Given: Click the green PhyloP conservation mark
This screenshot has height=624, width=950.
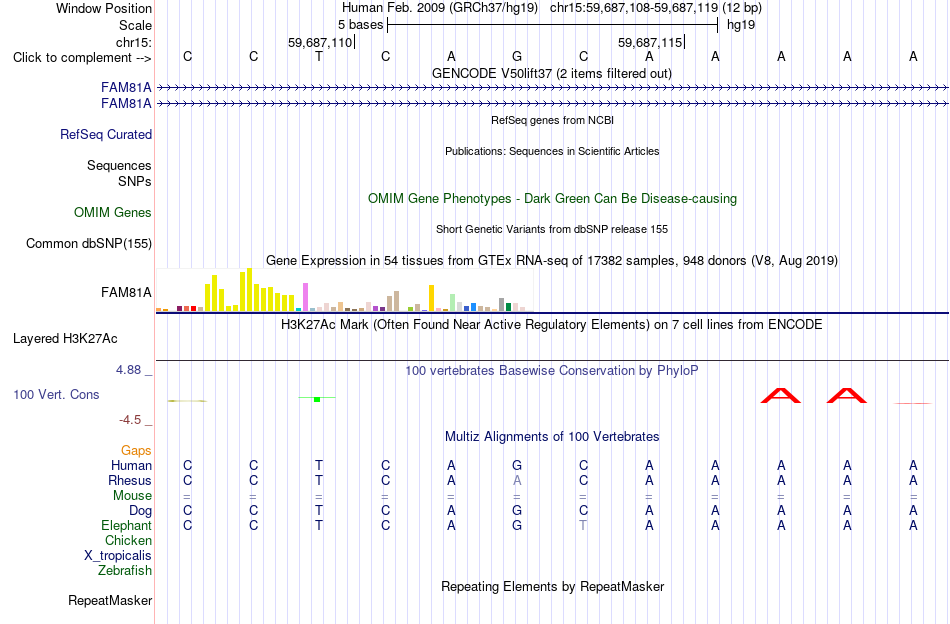Looking at the screenshot, I should tap(317, 399).
